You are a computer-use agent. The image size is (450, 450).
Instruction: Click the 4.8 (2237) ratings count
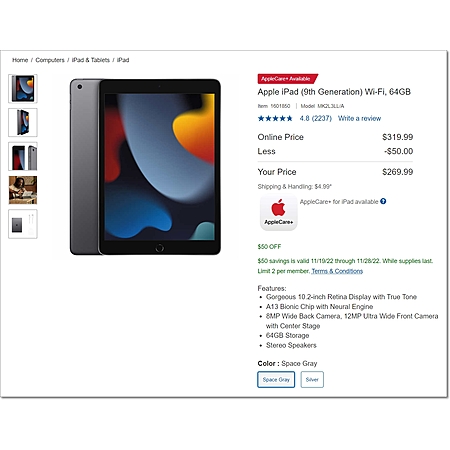[x=315, y=118]
